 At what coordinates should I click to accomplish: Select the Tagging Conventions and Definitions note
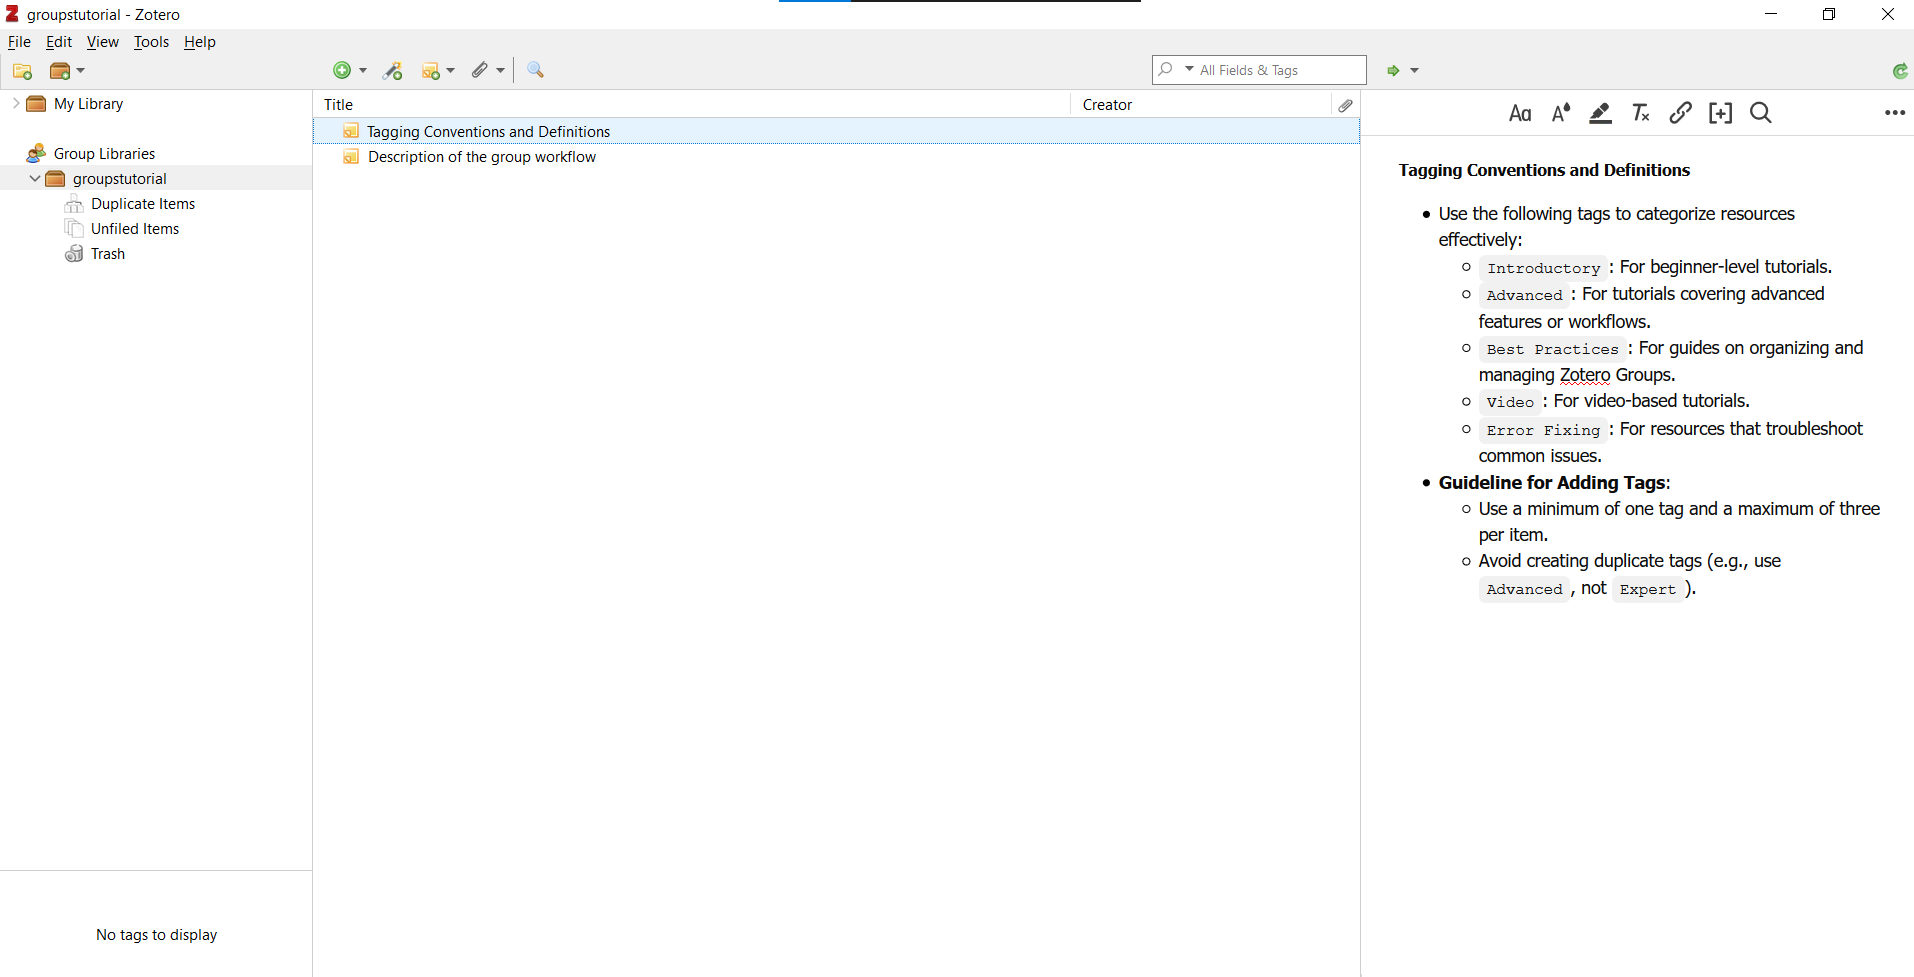click(x=836, y=131)
